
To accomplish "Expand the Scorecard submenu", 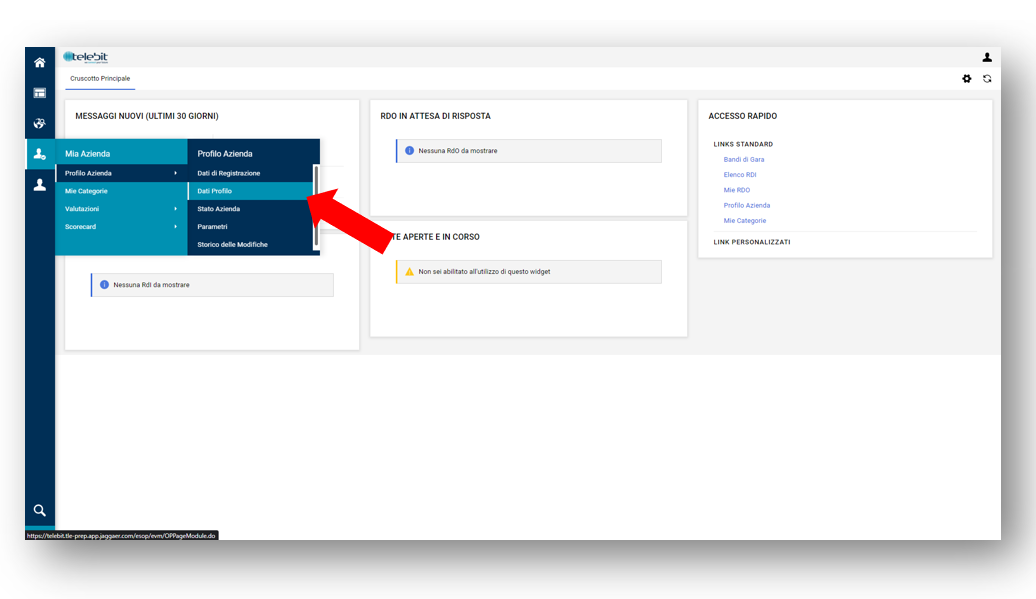I will tap(121, 227).
